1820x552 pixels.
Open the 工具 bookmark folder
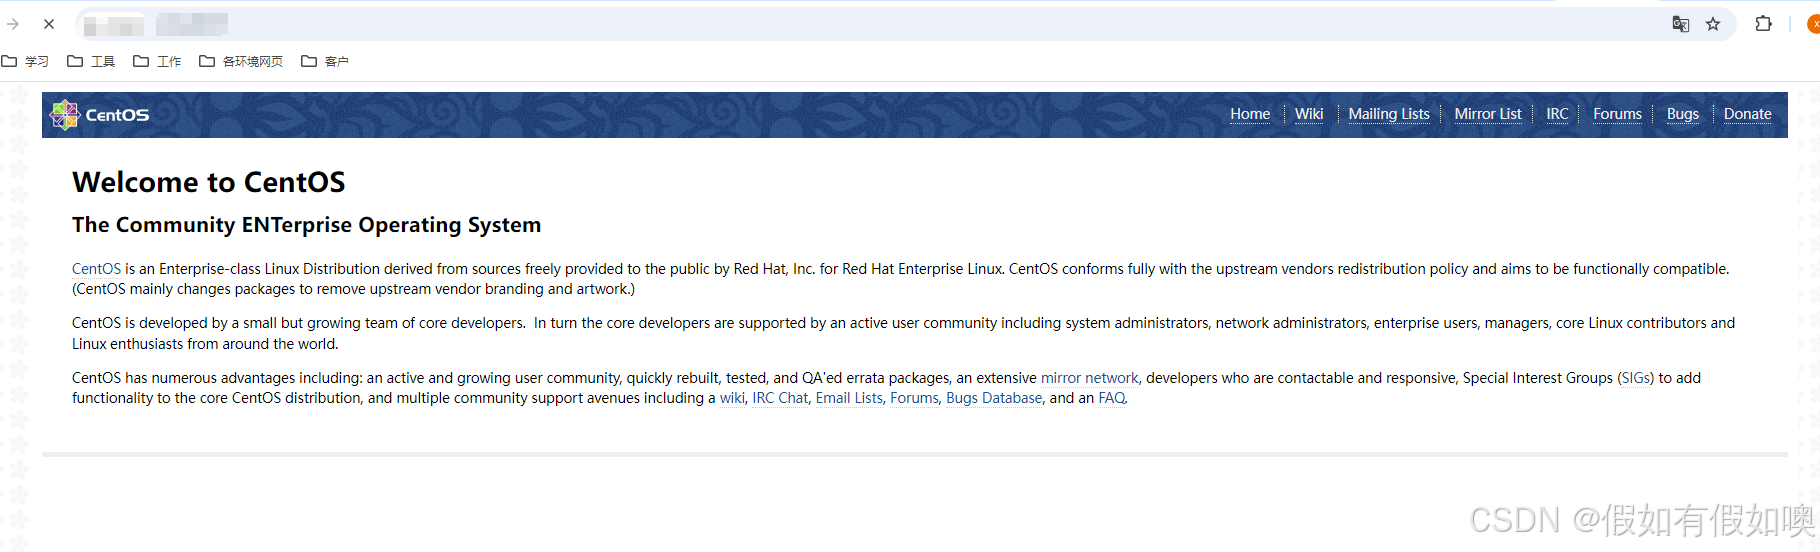[x=91, y=61]
